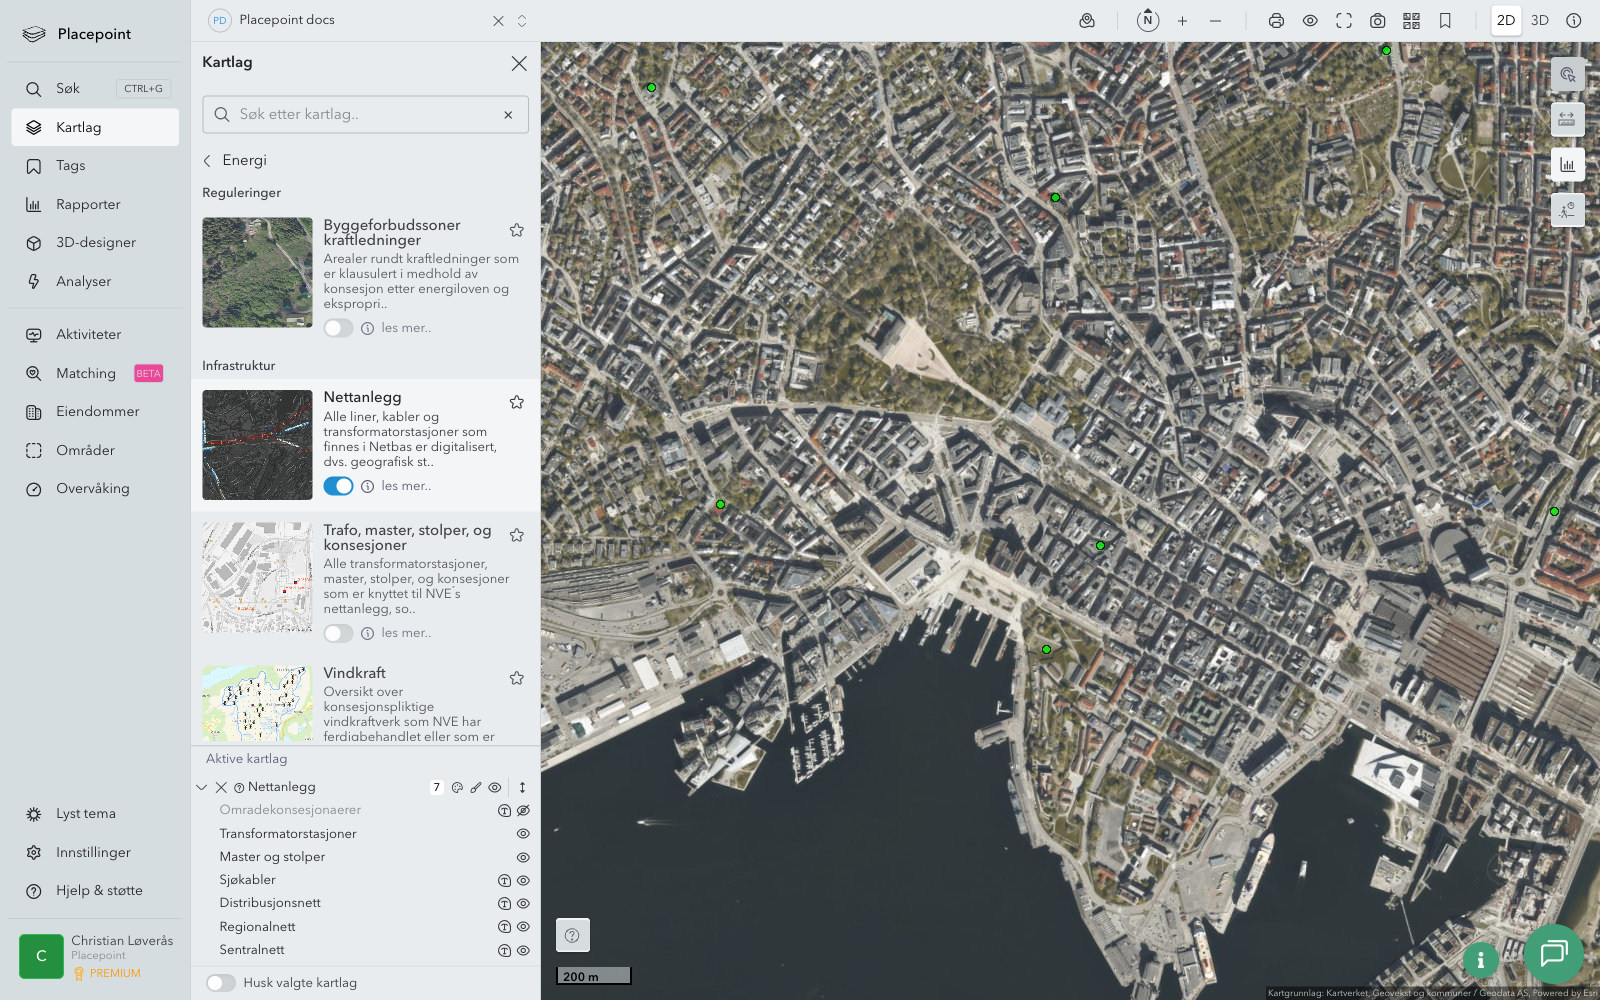The image size is (1600, 1000).
Task: Enable Byggeforbudssoner kraftledninger layer toggle
Action: [x=338, y=328]
